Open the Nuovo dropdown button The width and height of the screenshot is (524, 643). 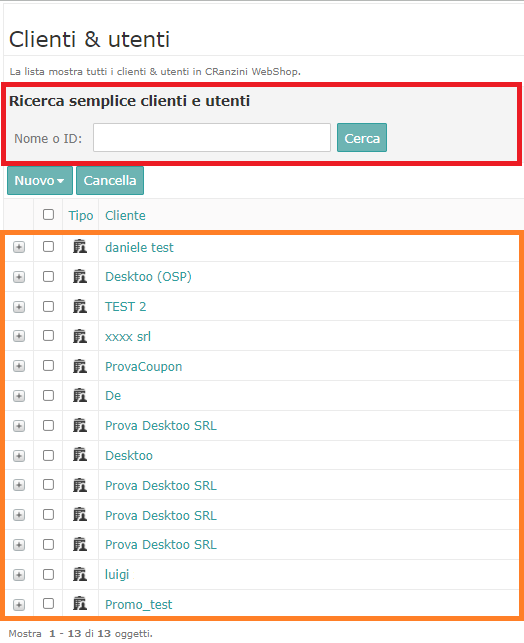pos(40,180)
